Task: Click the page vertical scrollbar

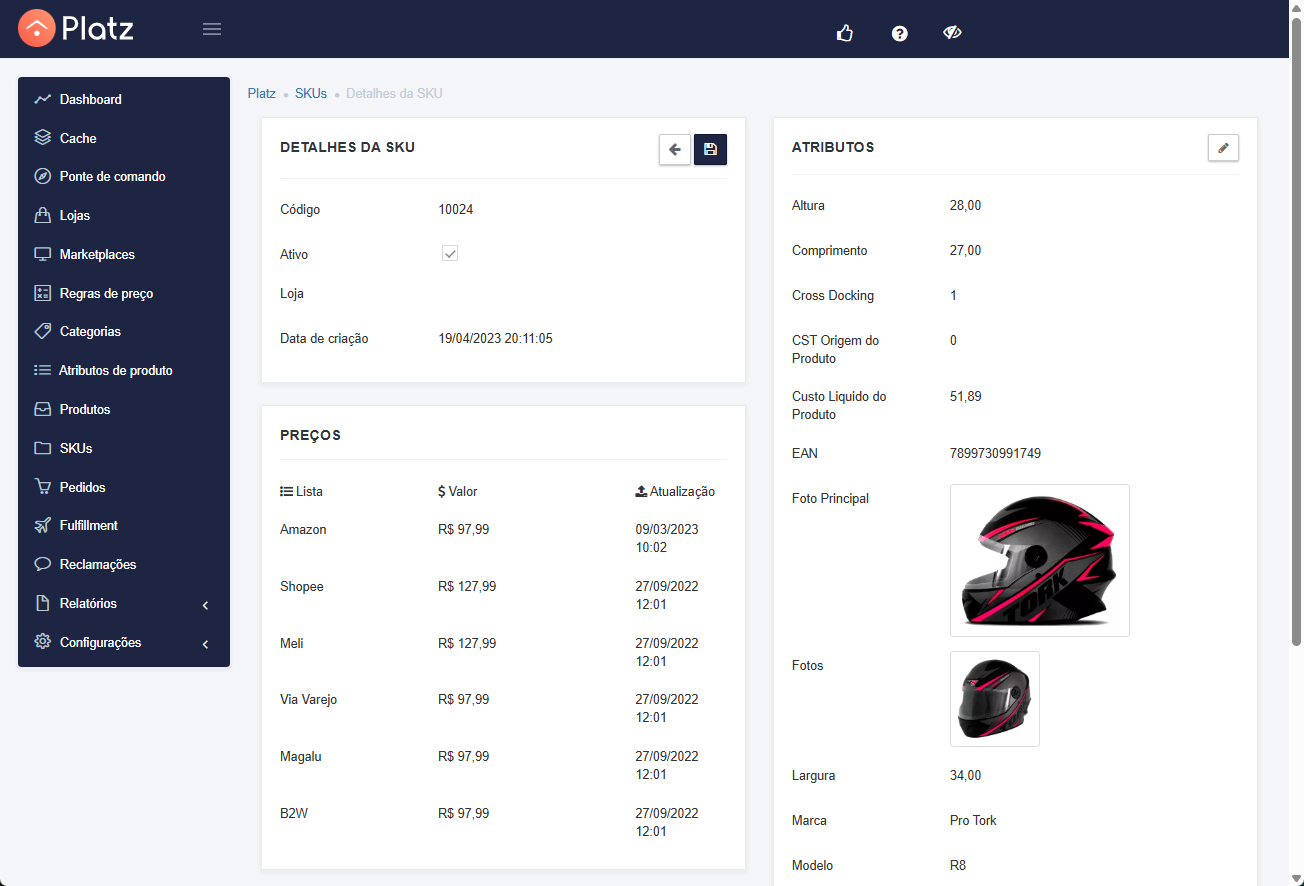Action: pyautogui.click(x=1297, y=330)
